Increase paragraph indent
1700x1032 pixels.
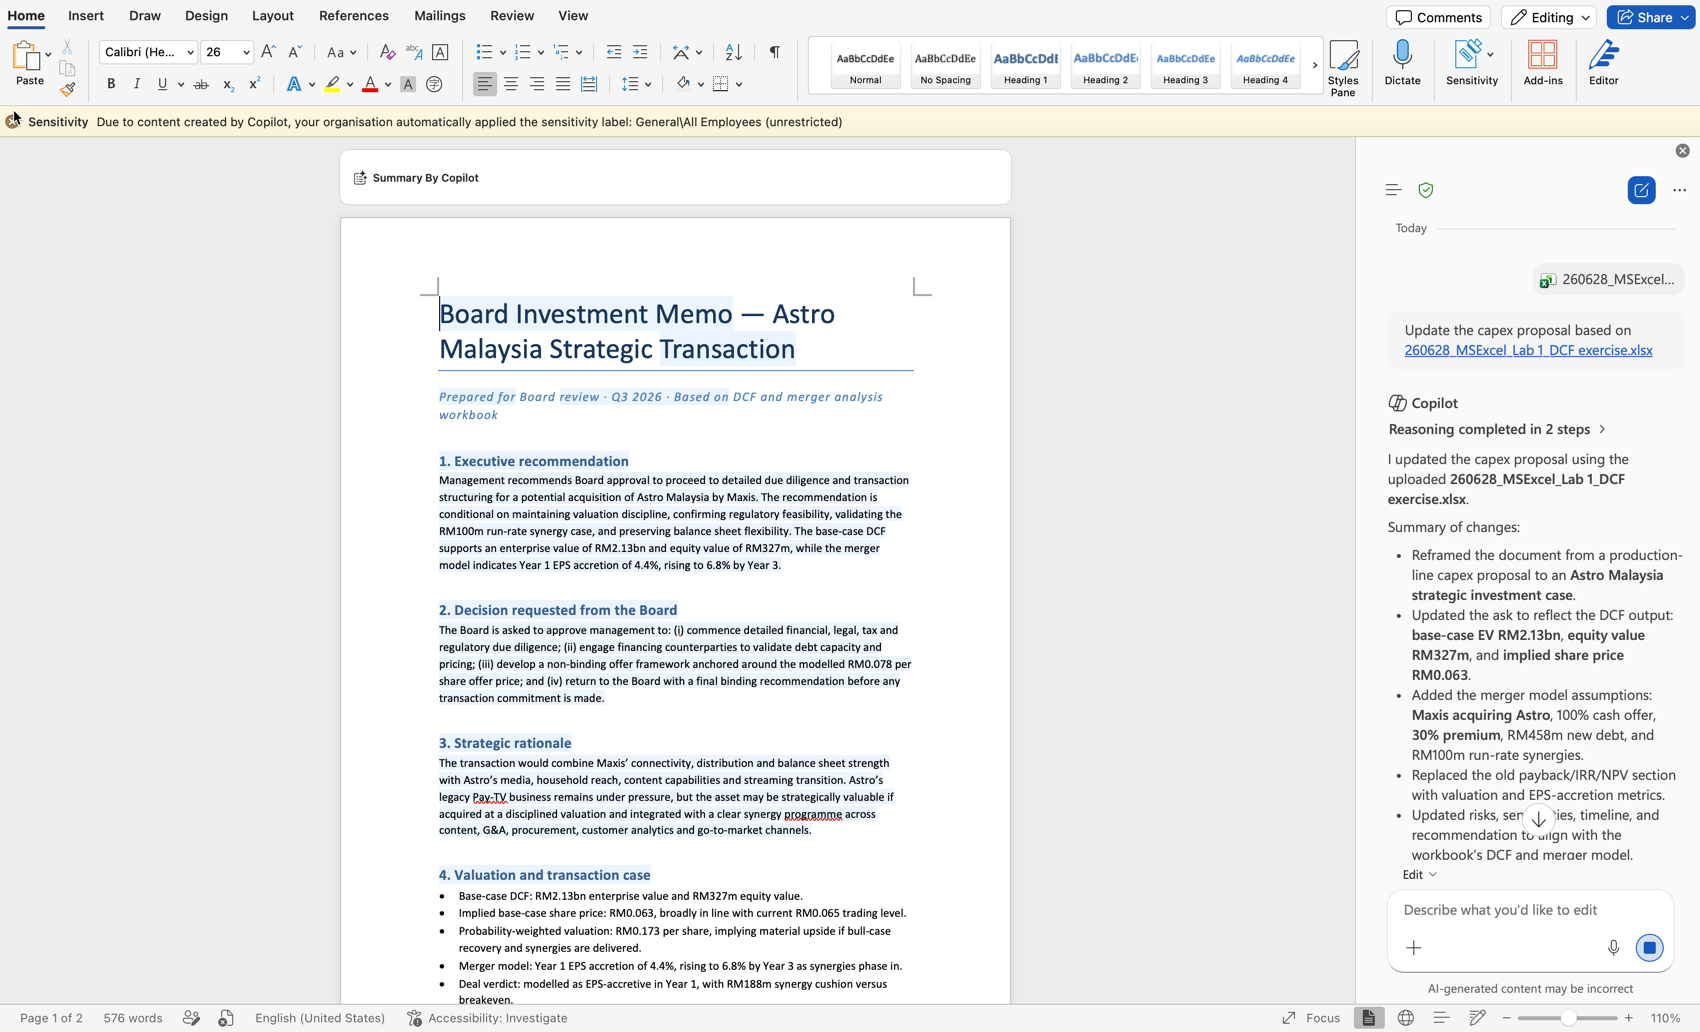pyautogui.click(x=640, y=52)
